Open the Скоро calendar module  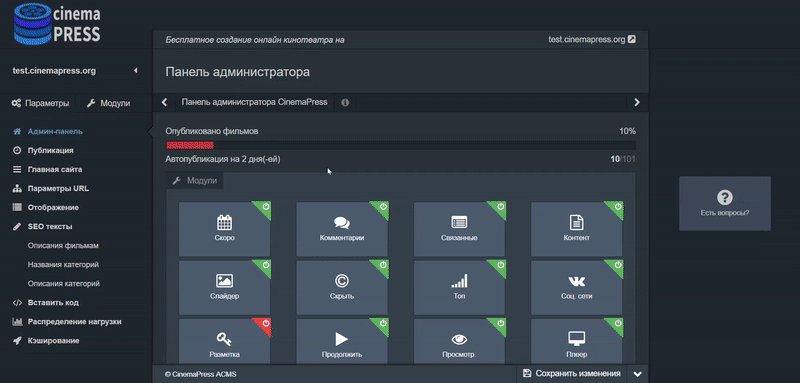tap(224, 229)
